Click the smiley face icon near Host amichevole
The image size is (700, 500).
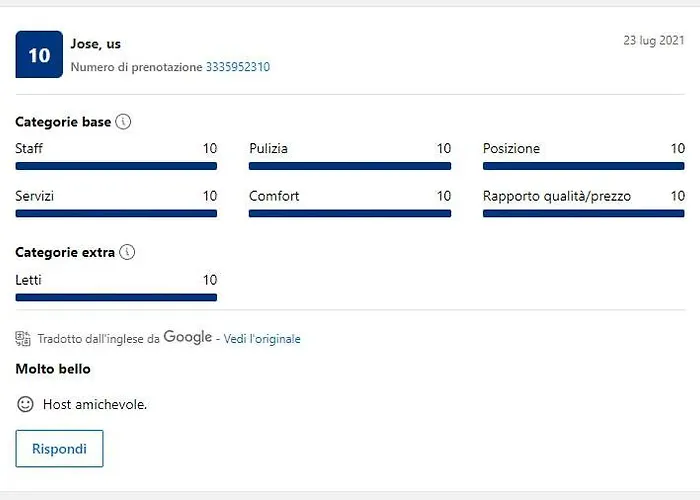tap(26, 404)
